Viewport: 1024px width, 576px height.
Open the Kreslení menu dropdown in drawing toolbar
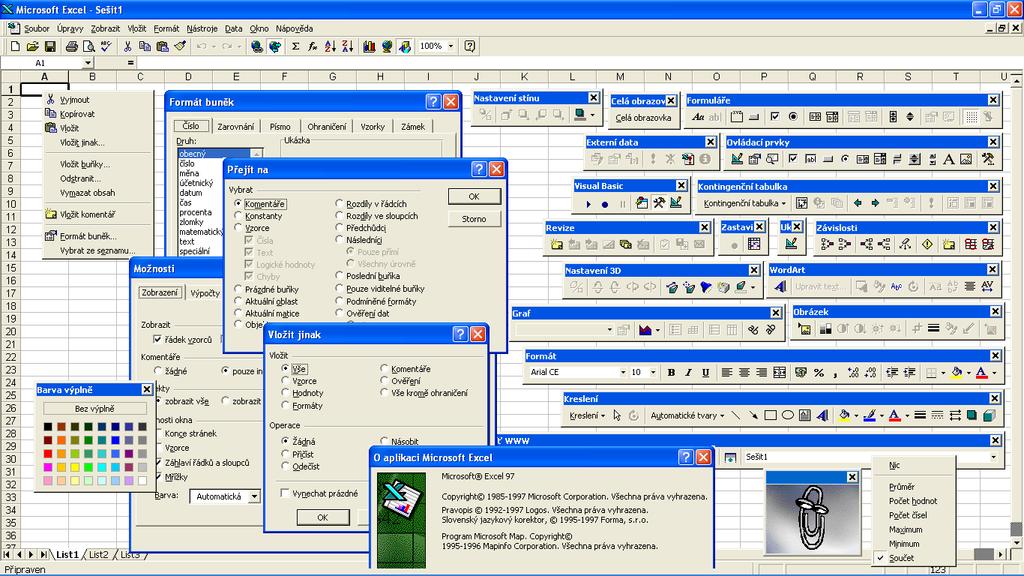(x=586, y=415)
